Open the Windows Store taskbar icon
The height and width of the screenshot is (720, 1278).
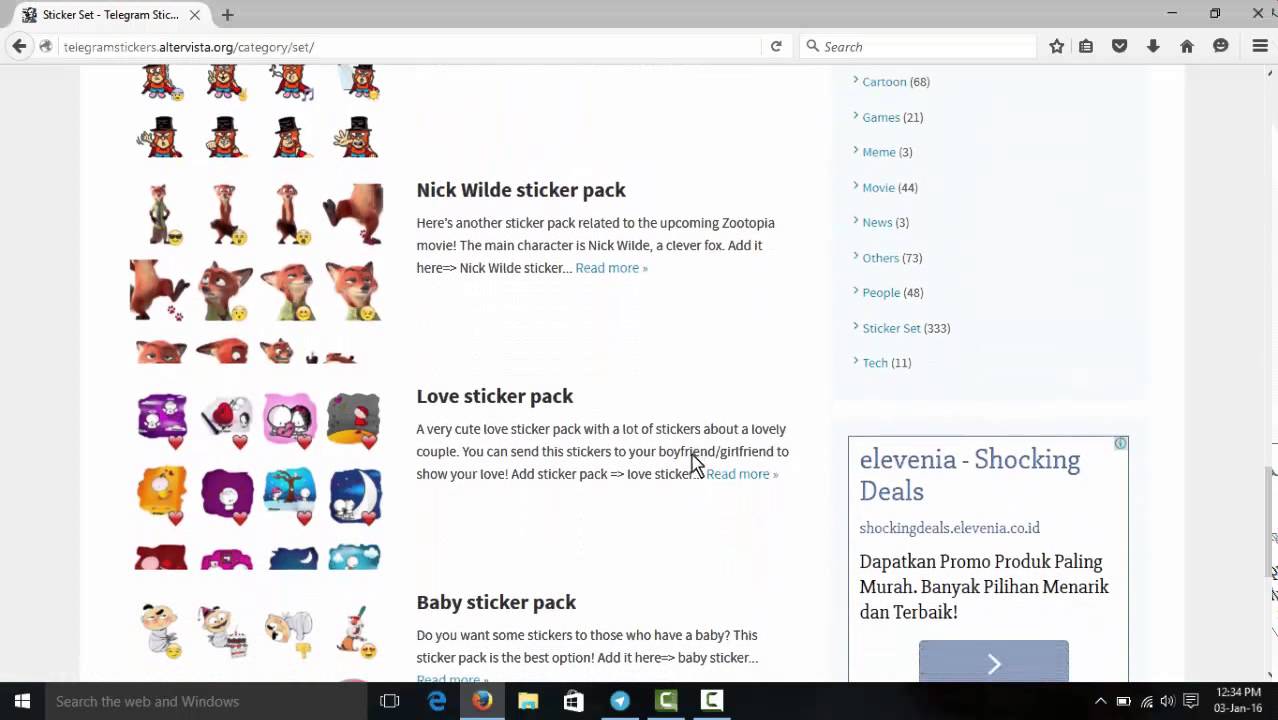coord(573,701)
